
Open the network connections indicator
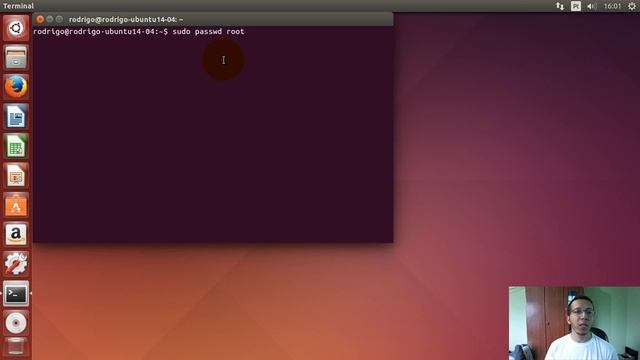point(560,6)
